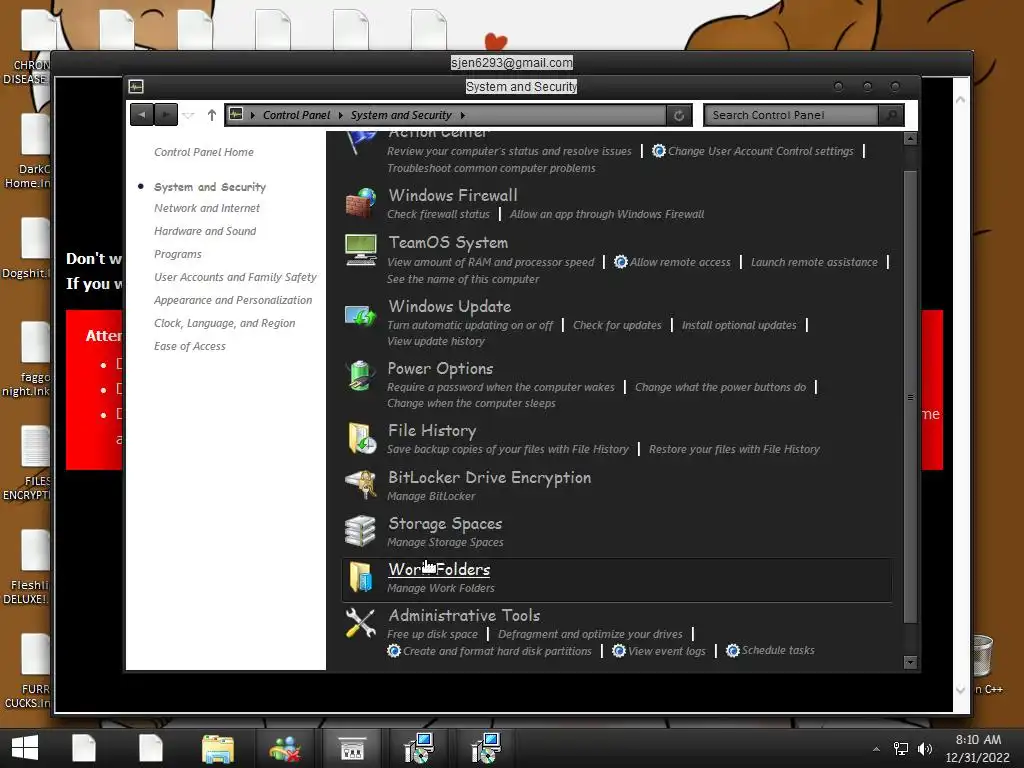Screen dimensions: 1024x768
Task: Open Ease of Access category
Action: pos(190,346)
